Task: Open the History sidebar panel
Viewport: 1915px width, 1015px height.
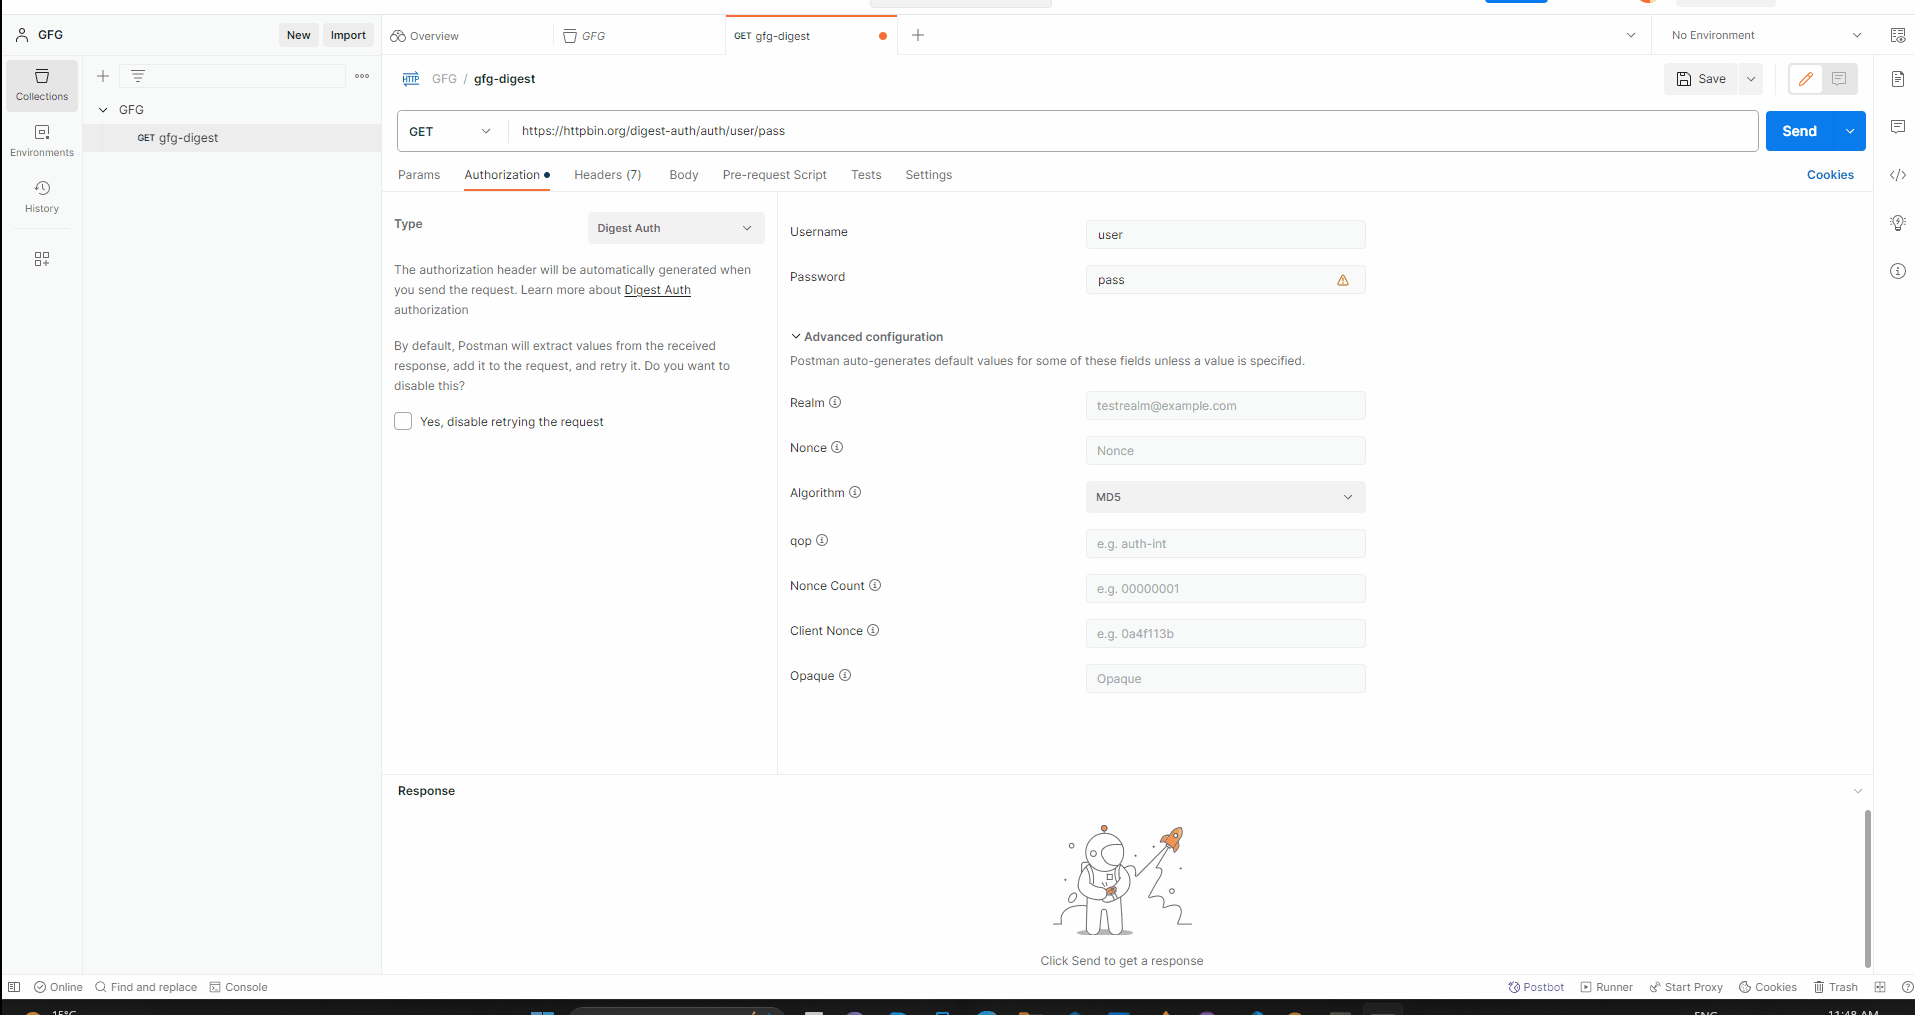Action: pyautogui.click(x=42, y=197)
